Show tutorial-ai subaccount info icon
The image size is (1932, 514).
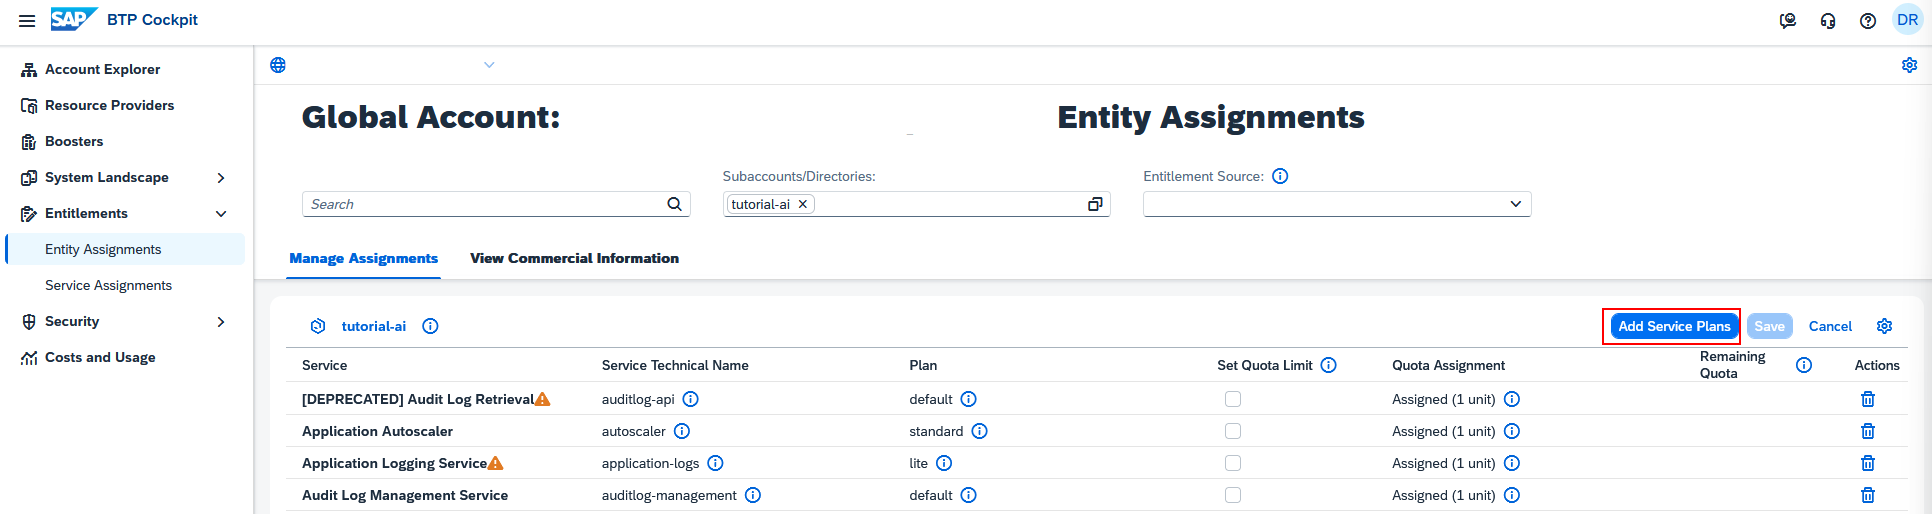coord(430,326)
